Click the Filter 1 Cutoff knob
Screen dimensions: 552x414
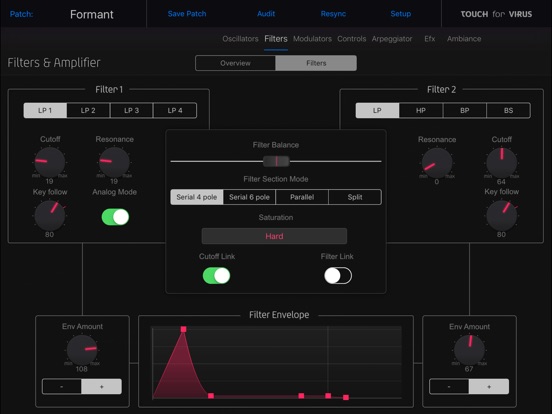[x=50, y=162]
